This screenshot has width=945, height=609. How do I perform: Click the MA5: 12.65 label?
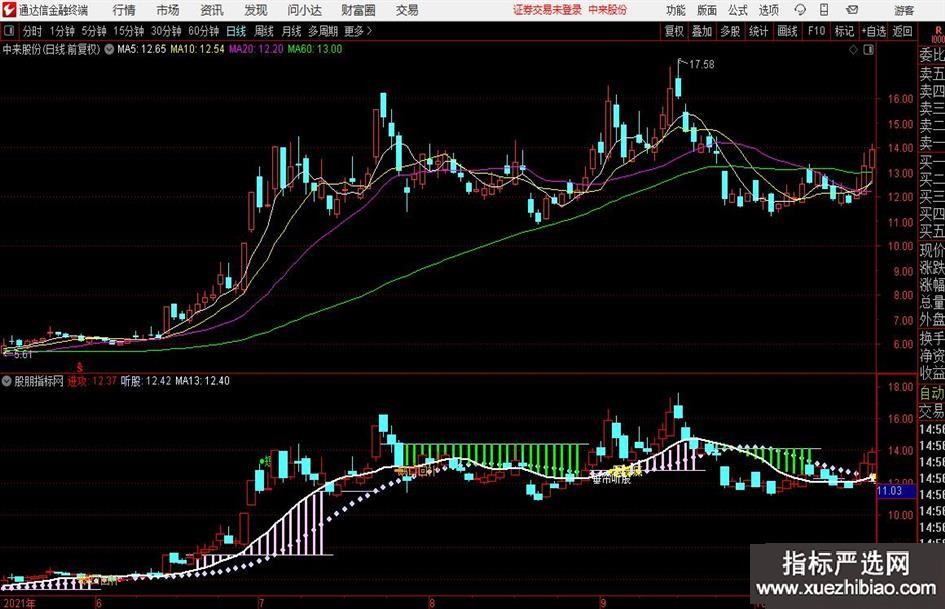141,49
